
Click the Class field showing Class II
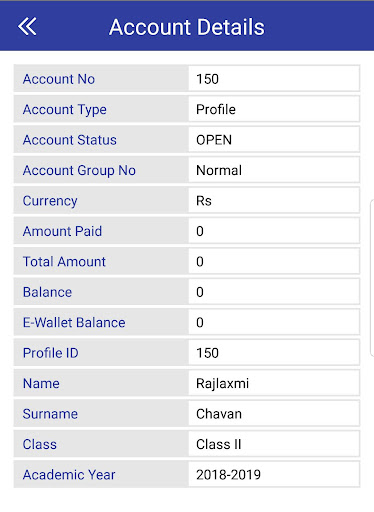tap(274, 444)
